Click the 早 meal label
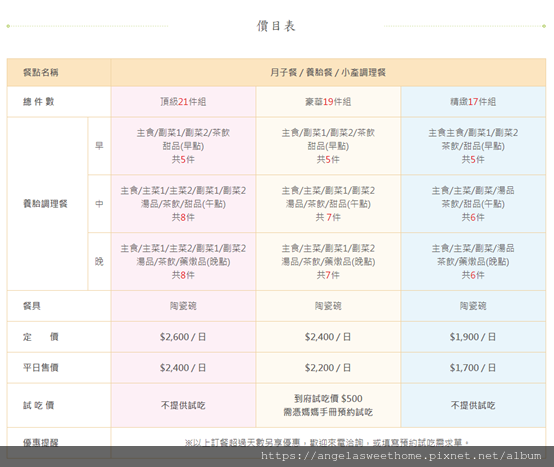Viewport: 554px width, 467px height. click(x=99, y=146)
